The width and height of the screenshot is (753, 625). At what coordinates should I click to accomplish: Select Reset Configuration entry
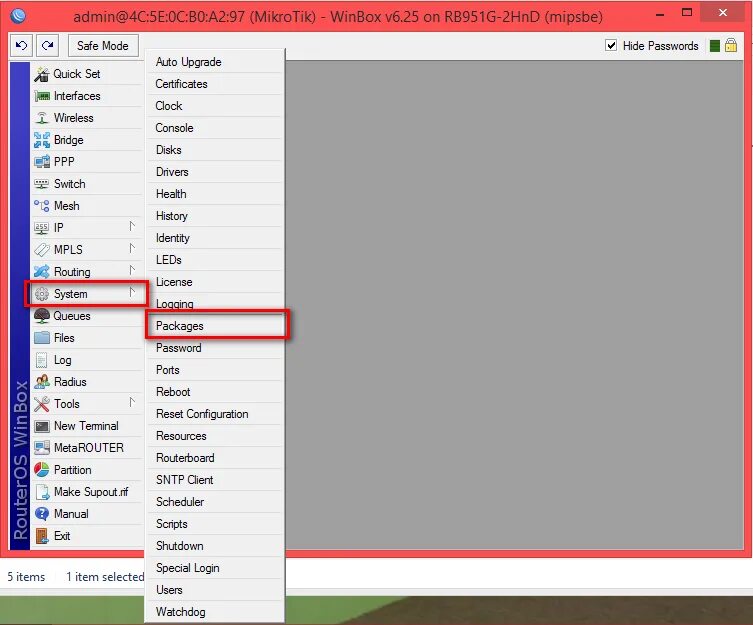tap(215, 414)
